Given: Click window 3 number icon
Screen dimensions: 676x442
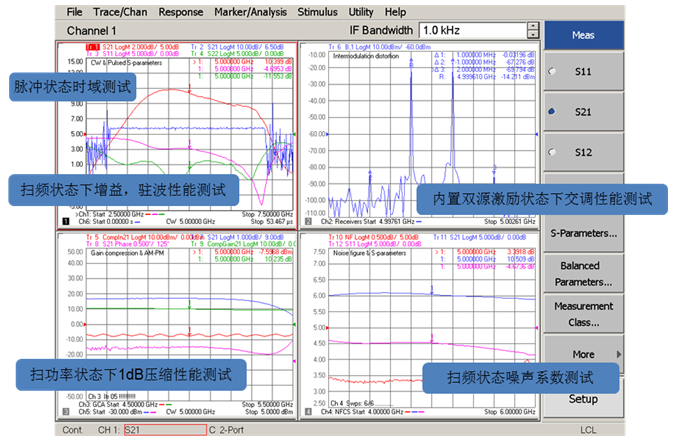Looking at the screenshot, I should click(66, 412).
